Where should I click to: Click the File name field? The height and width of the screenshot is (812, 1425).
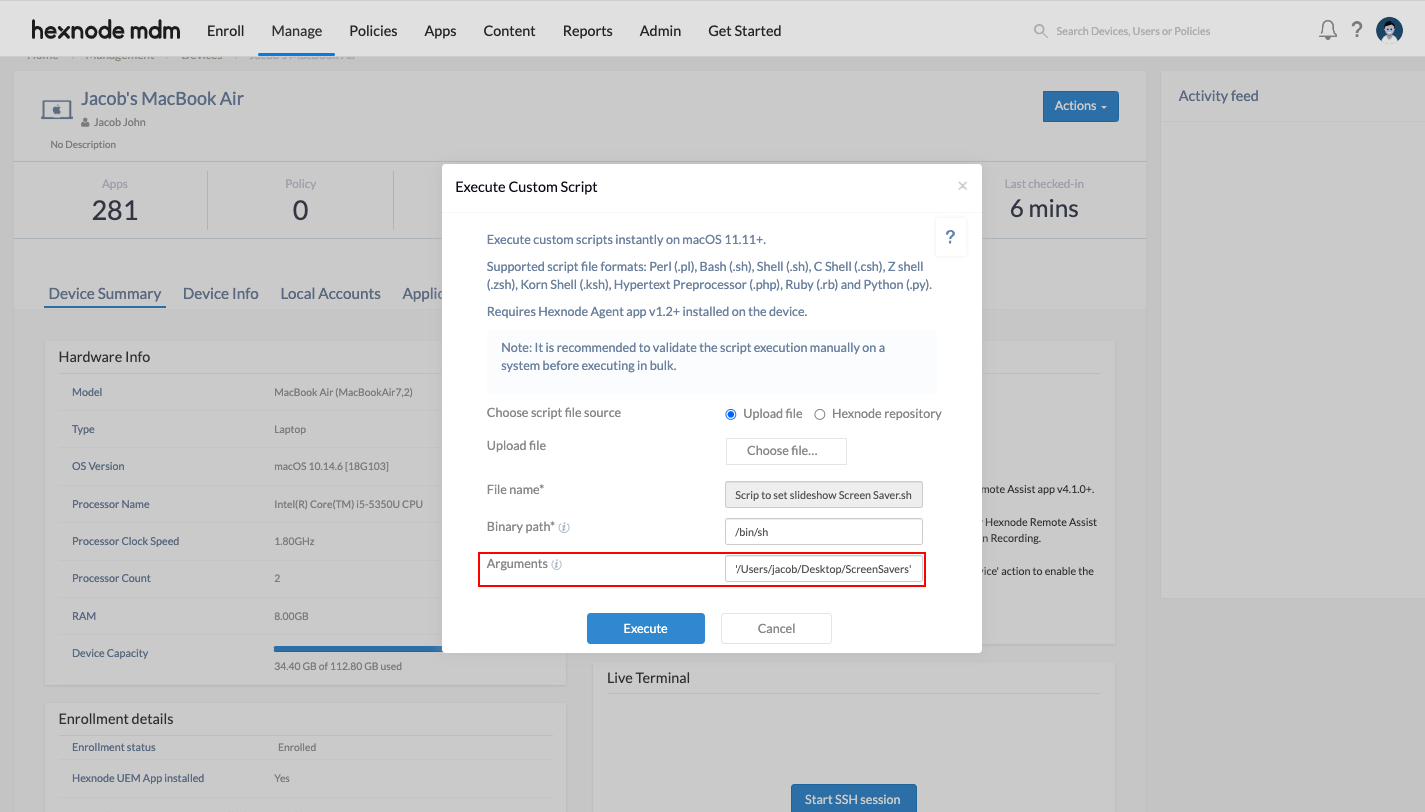pos(824,495)
